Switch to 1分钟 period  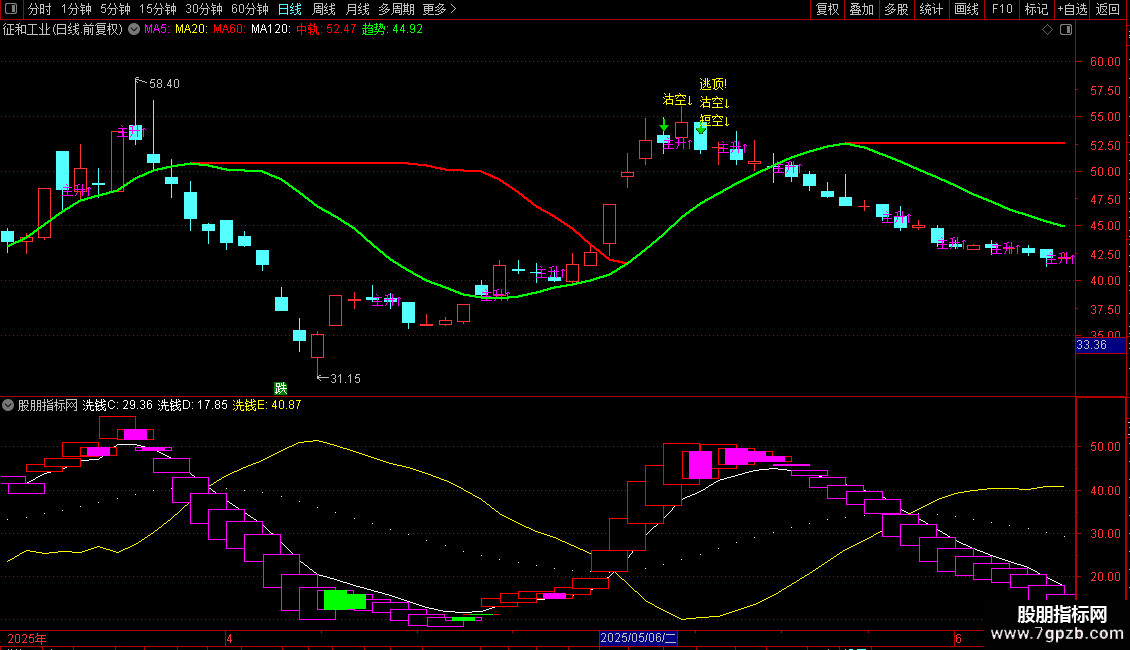click(76, 9)
